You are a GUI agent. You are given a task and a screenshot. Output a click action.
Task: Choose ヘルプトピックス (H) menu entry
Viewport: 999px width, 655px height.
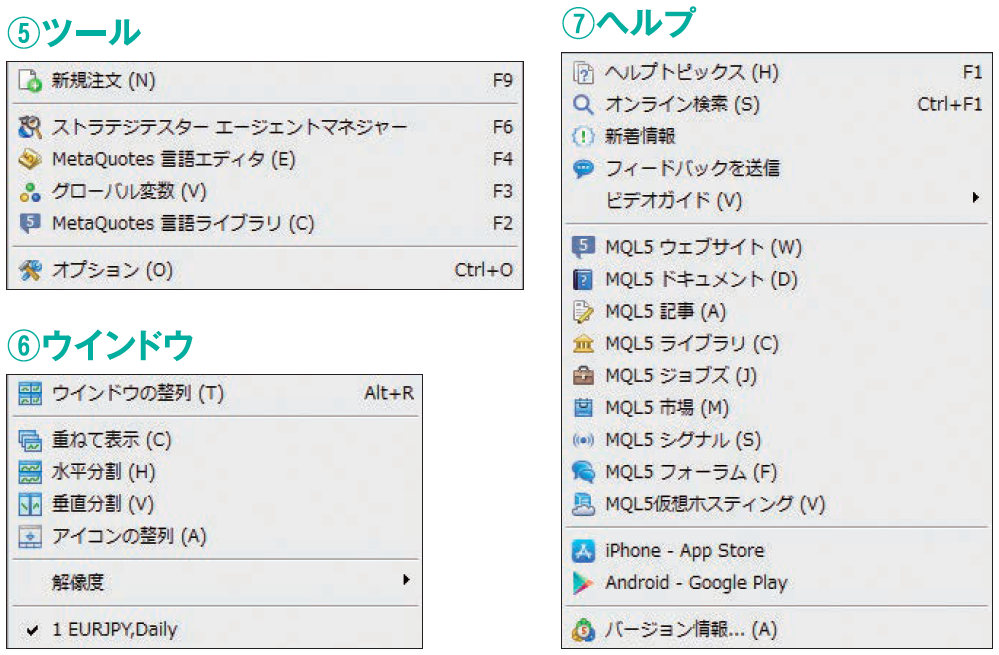tap(777, 73)
